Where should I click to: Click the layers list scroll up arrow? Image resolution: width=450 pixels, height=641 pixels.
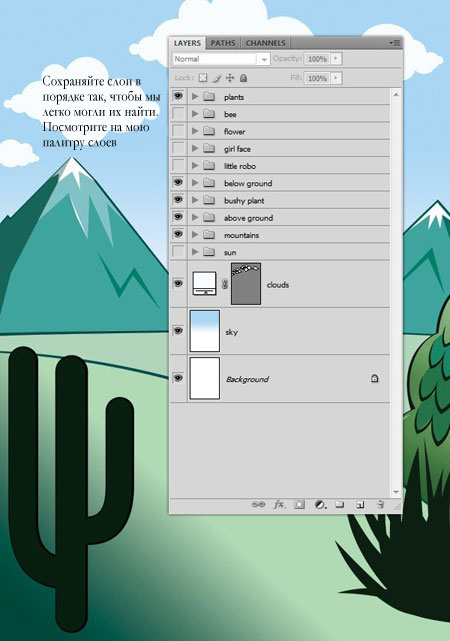(396, 94)
